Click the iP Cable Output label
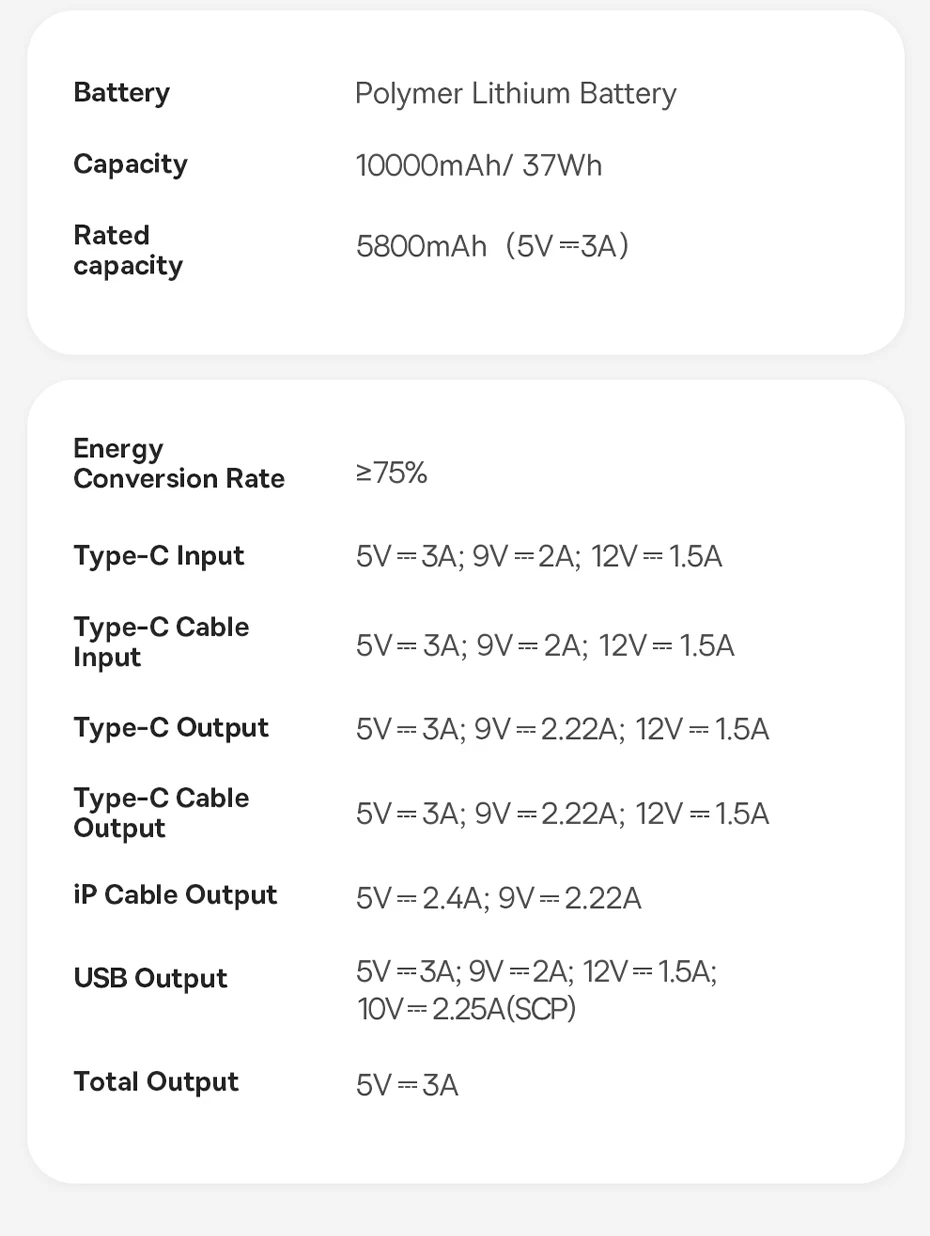This screenshot has width=930, height=1236. pos(175,895)
